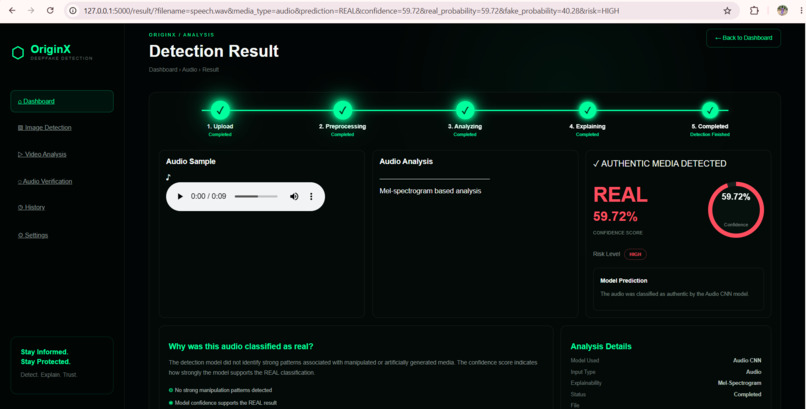Click the 1. Upload step checkmark
Screen dimensions: 806x409
[x=220, y=110]
